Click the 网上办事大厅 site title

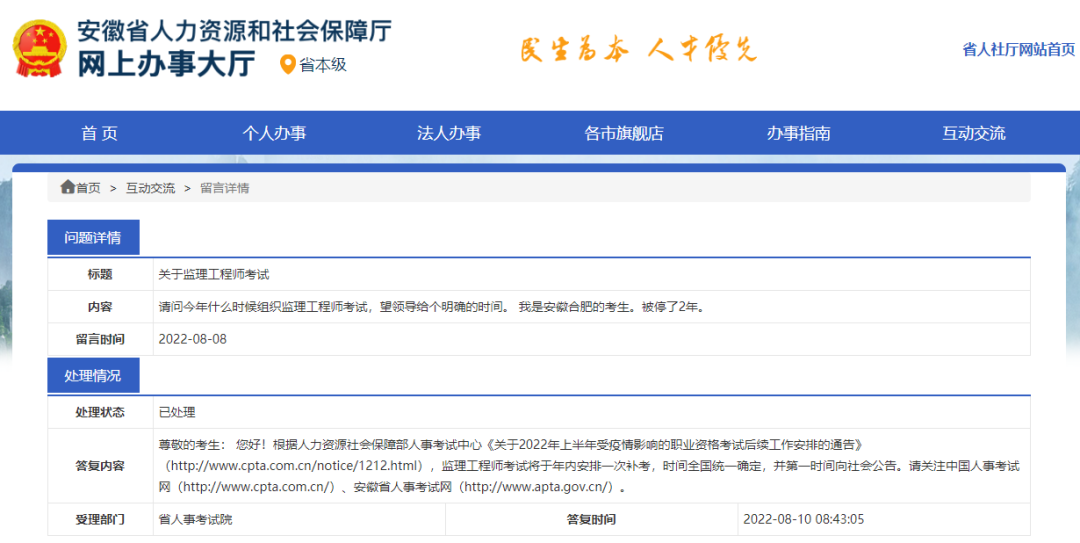click(x=166, y=64)
